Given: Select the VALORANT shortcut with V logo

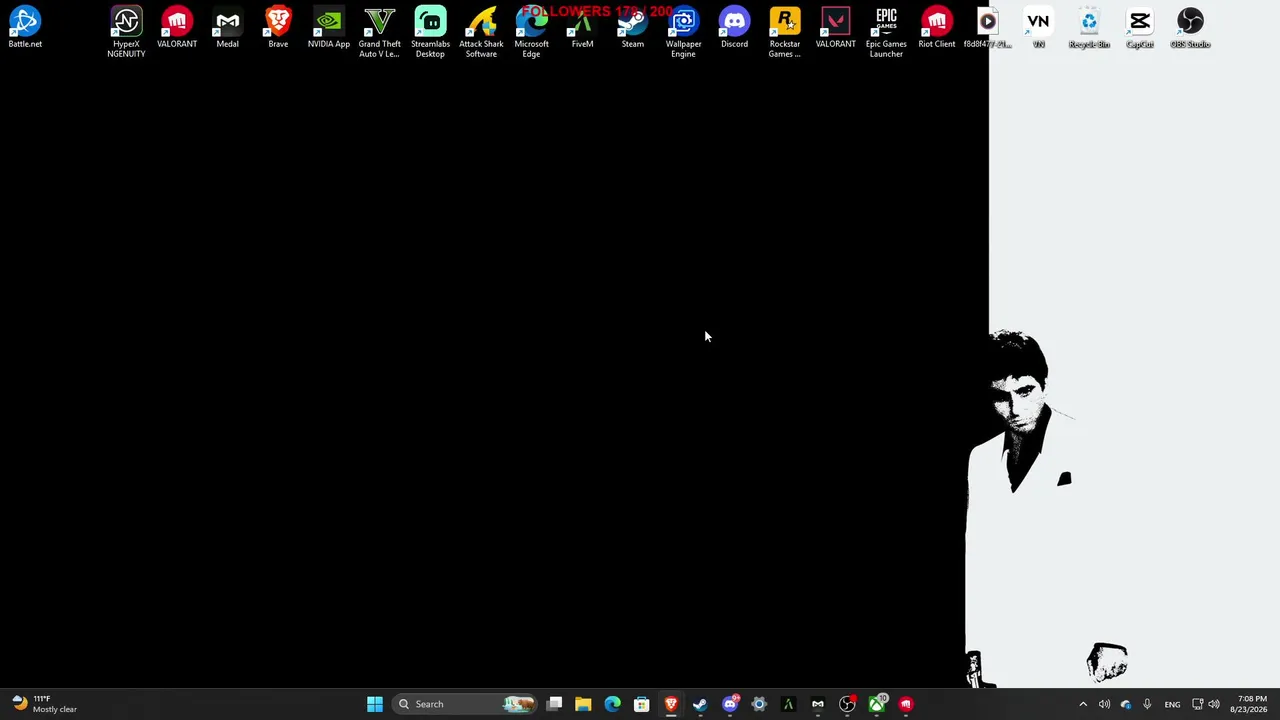Looking at the screenshot, I should (x=836, y=28).
